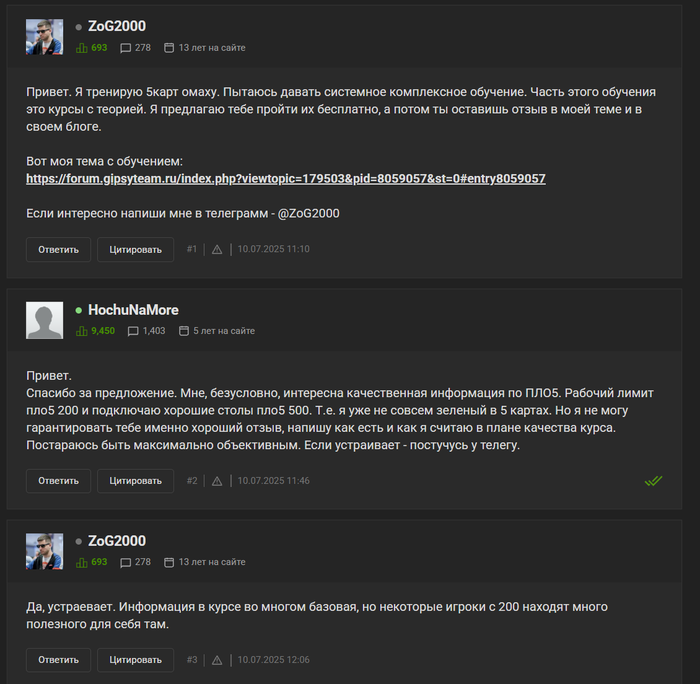Open HochuNaMore username profile link
The height and width of the screenshot is (684, 700).
pyautogui.click(x=133, y=310)
